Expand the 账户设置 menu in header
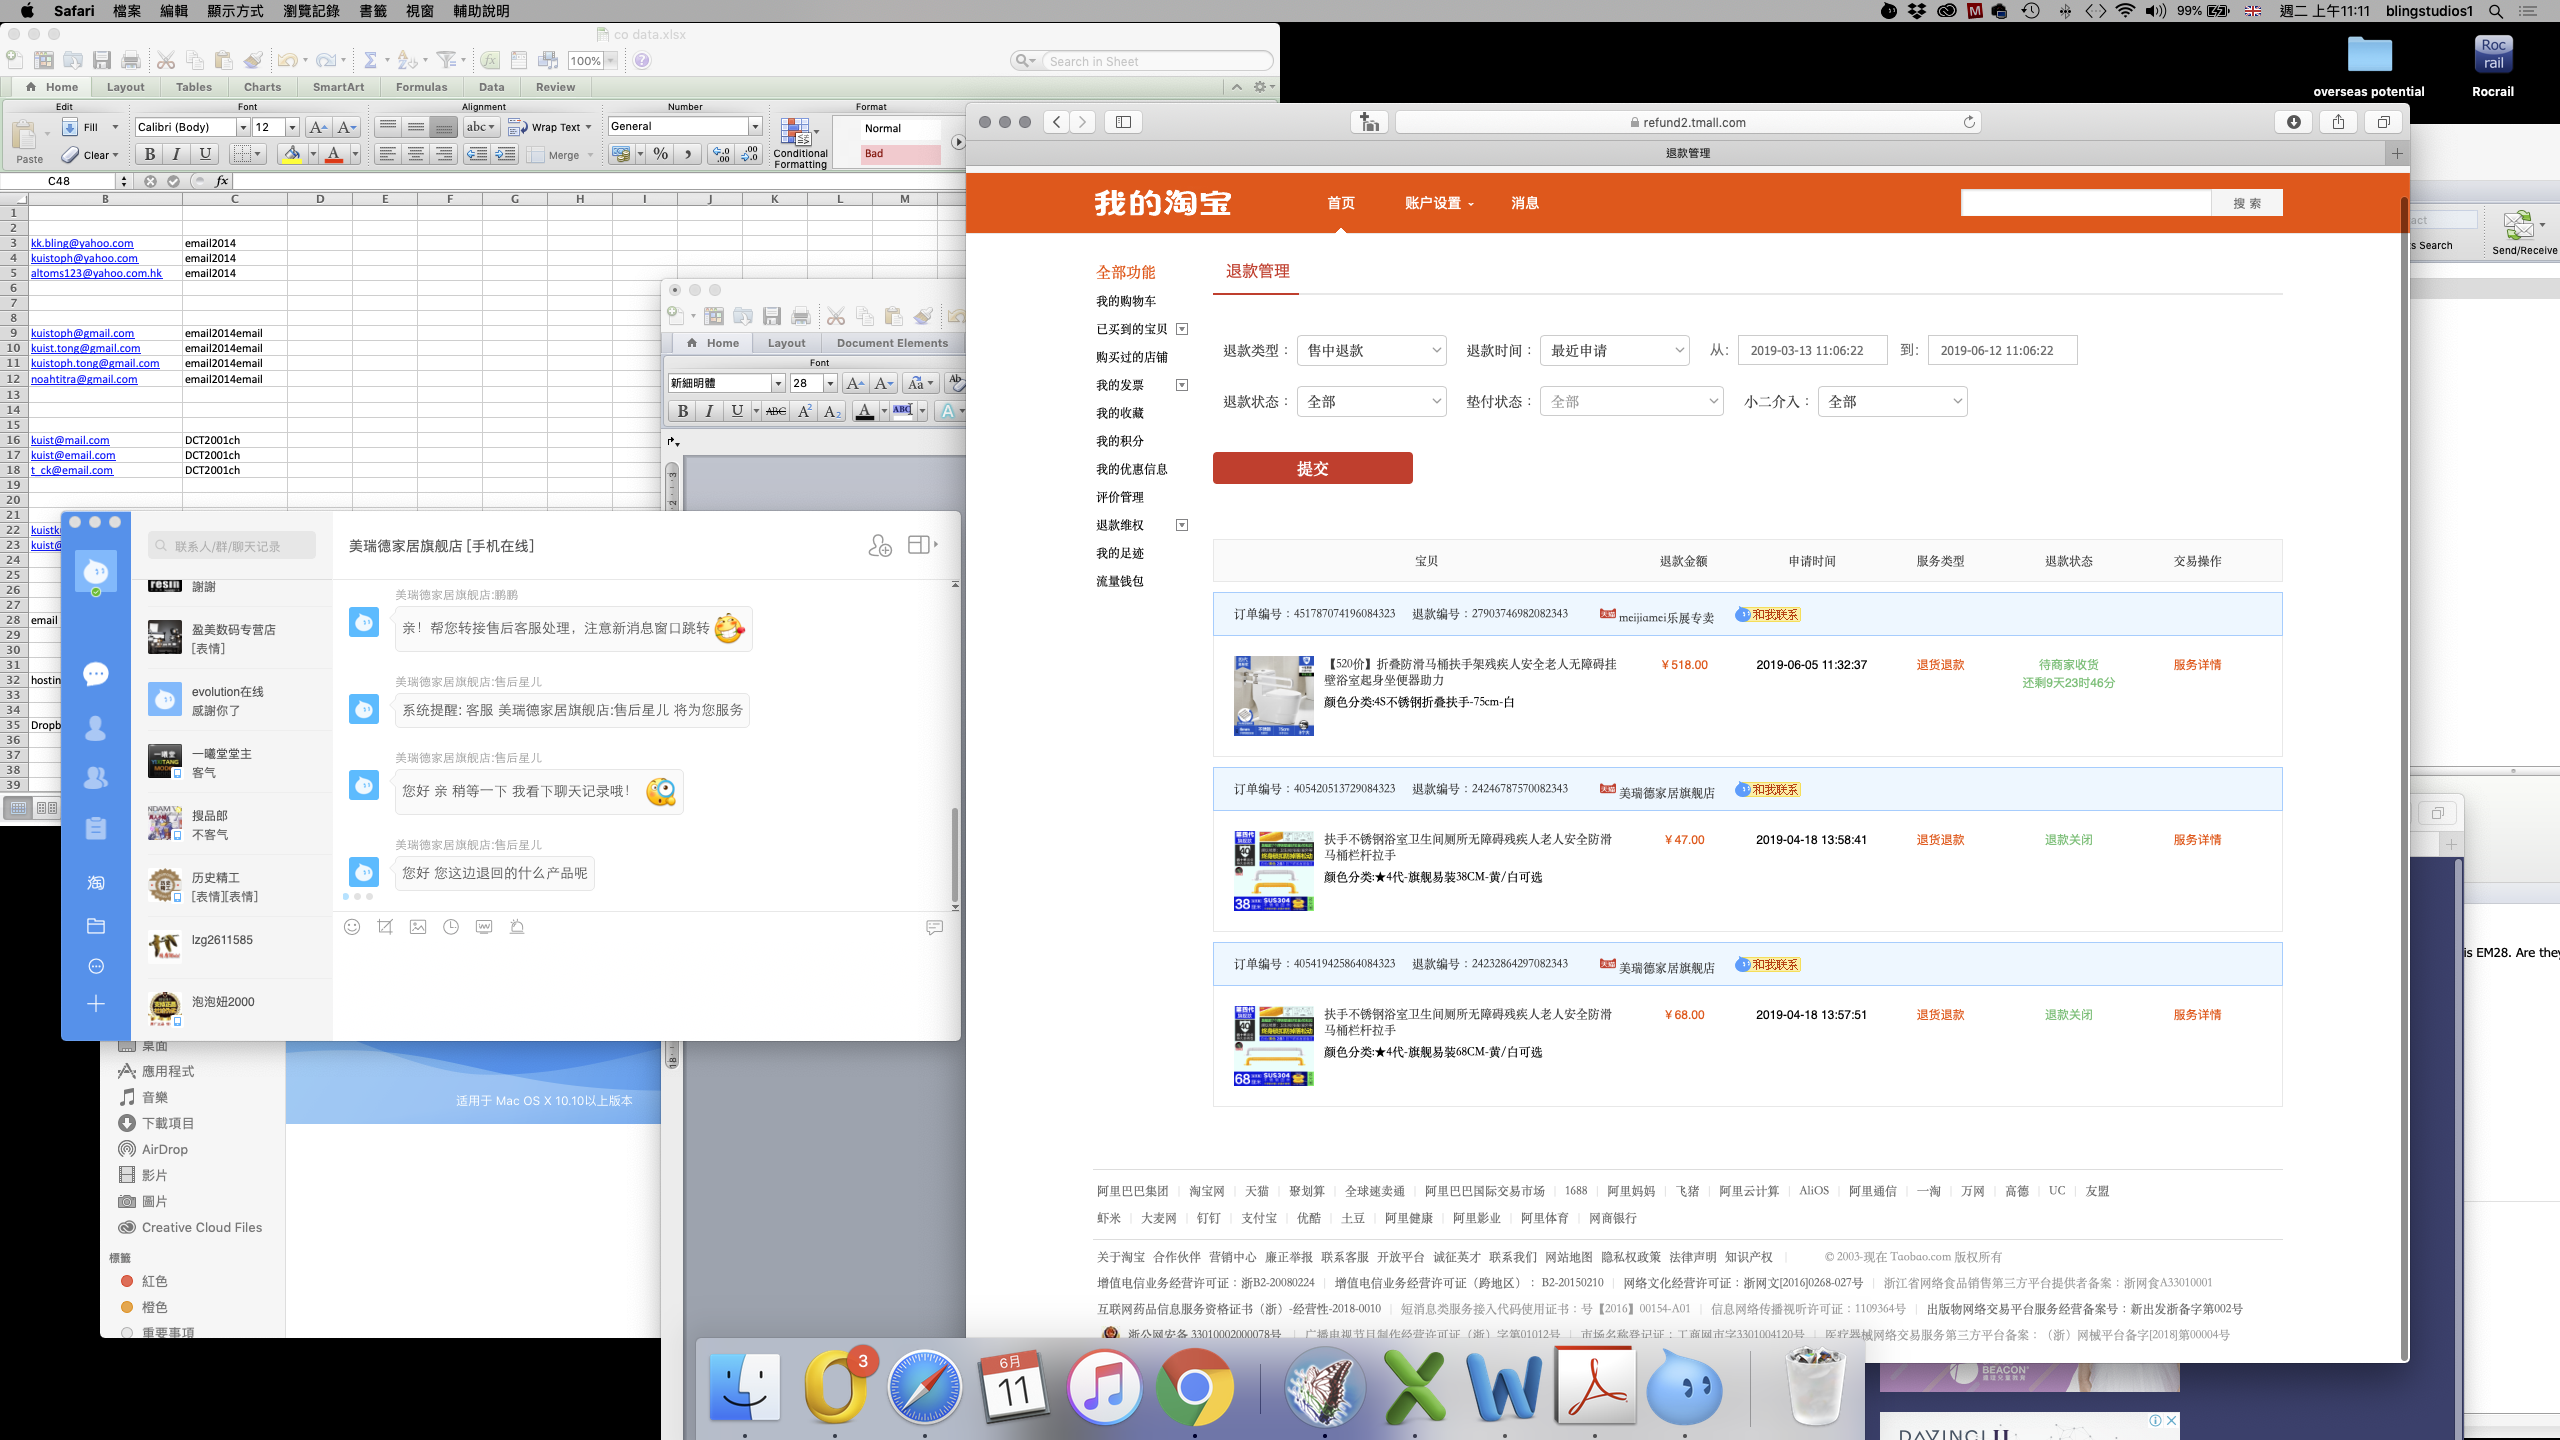2560x1440 pixels. point(1438,203)
